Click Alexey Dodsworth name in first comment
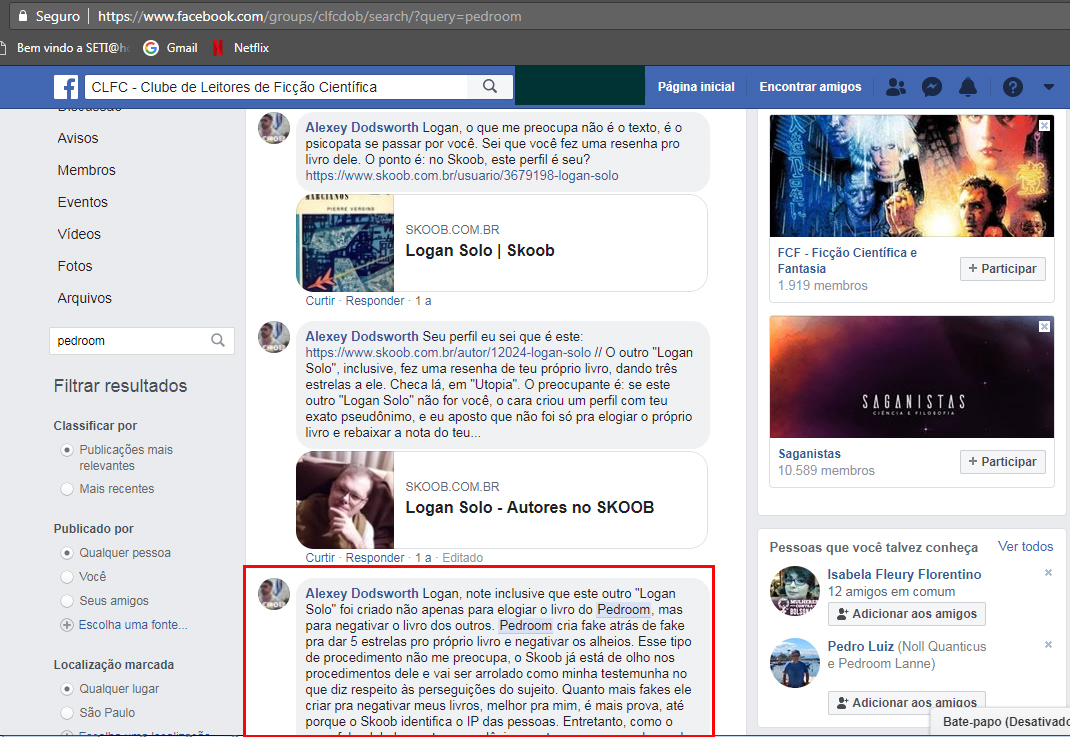 tap(362, 128)
